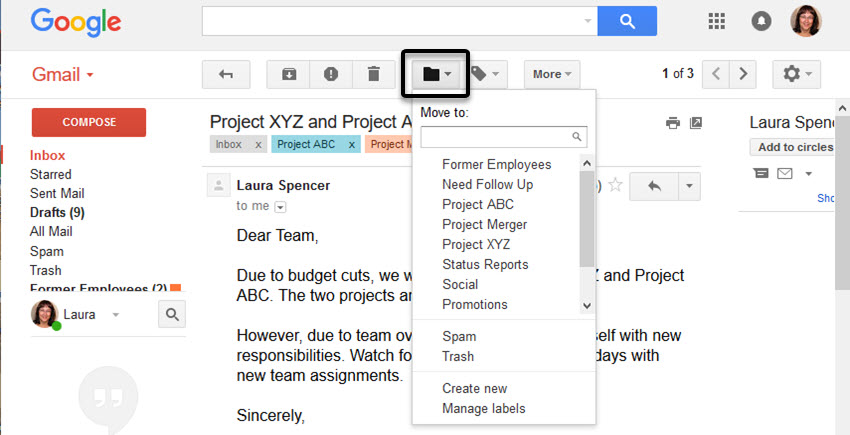Open Sent Mail in the left sidebar

(57, 194)
